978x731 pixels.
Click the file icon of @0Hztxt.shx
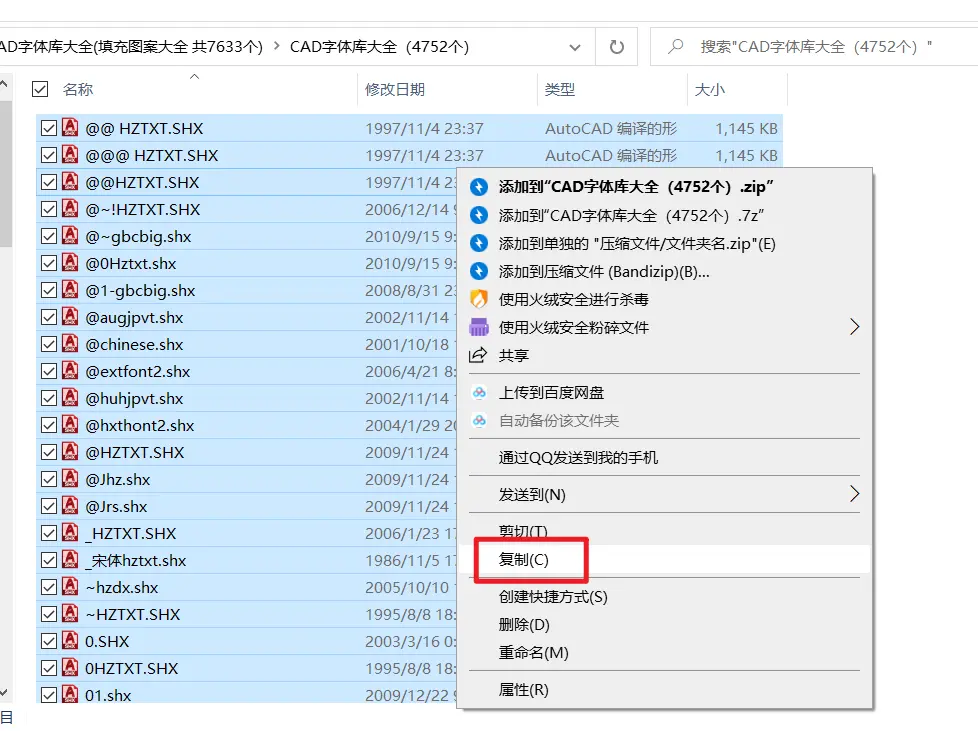[x=70, y=263]
